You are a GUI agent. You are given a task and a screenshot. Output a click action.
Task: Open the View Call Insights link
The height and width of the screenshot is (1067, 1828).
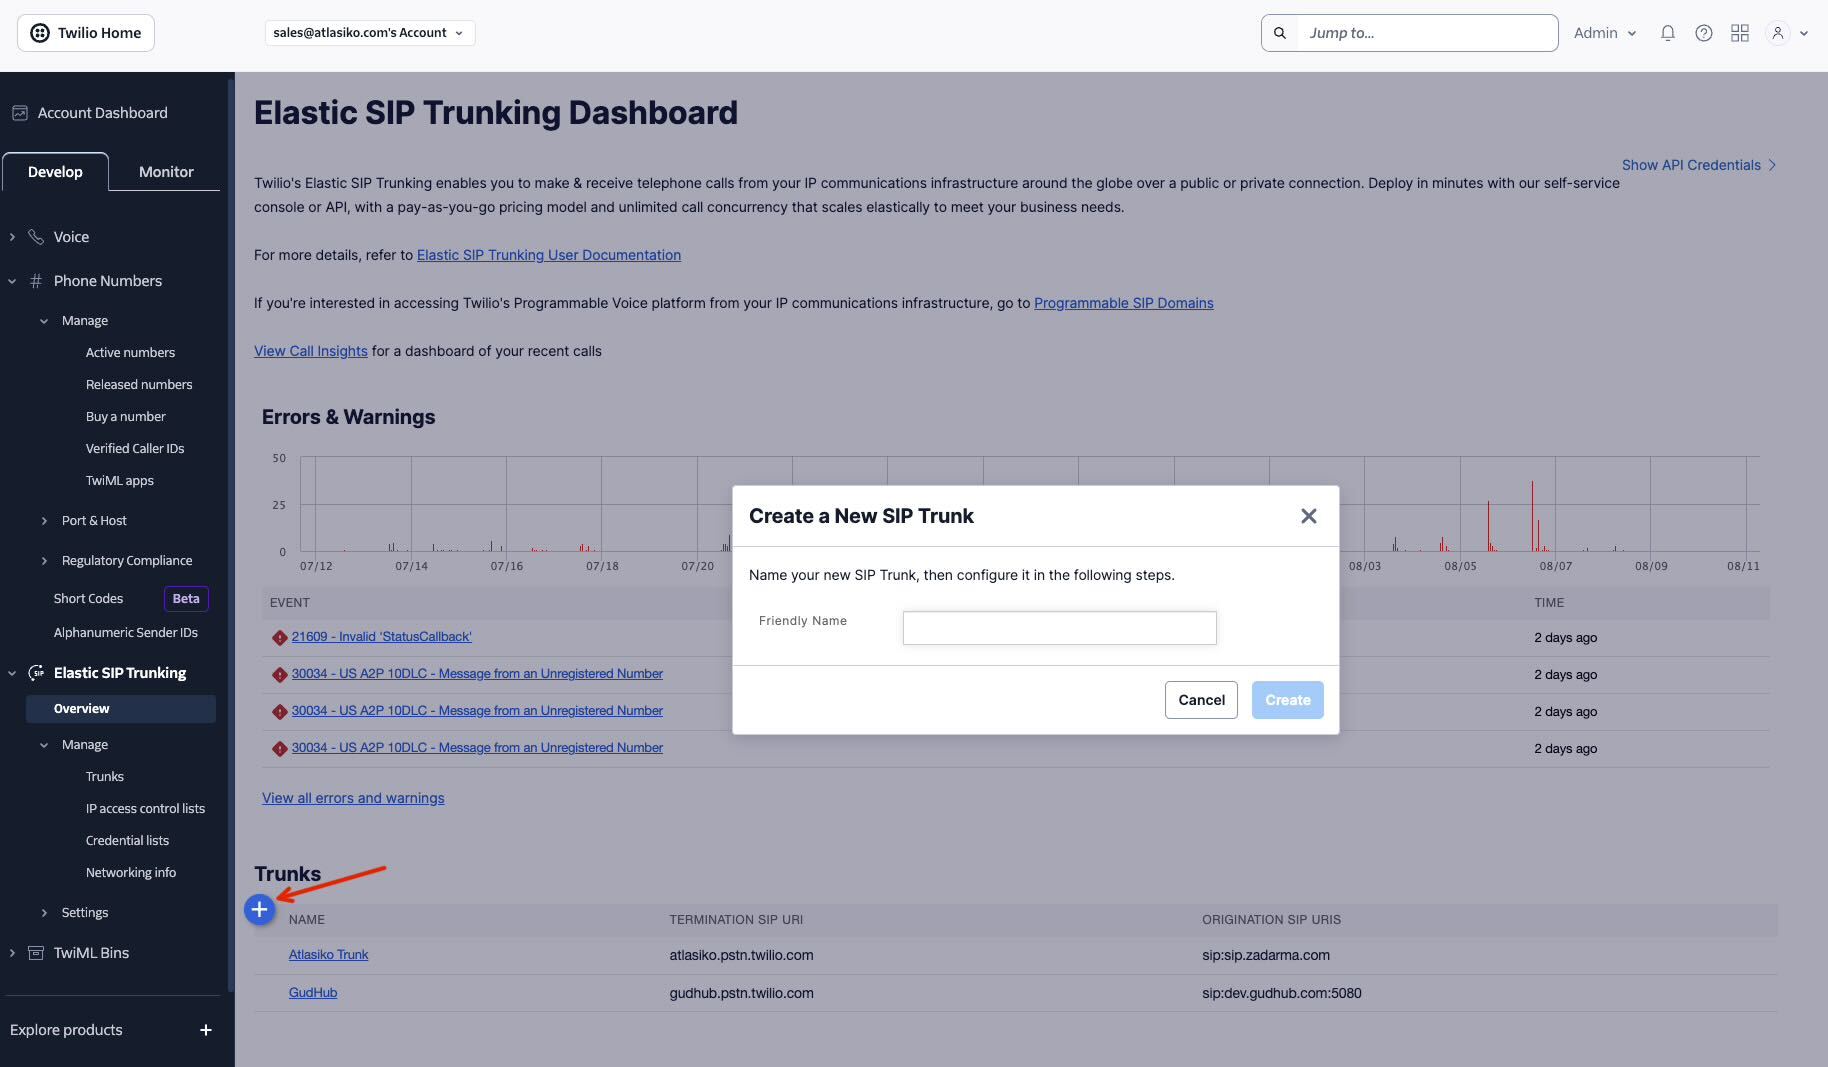[311, 351]
